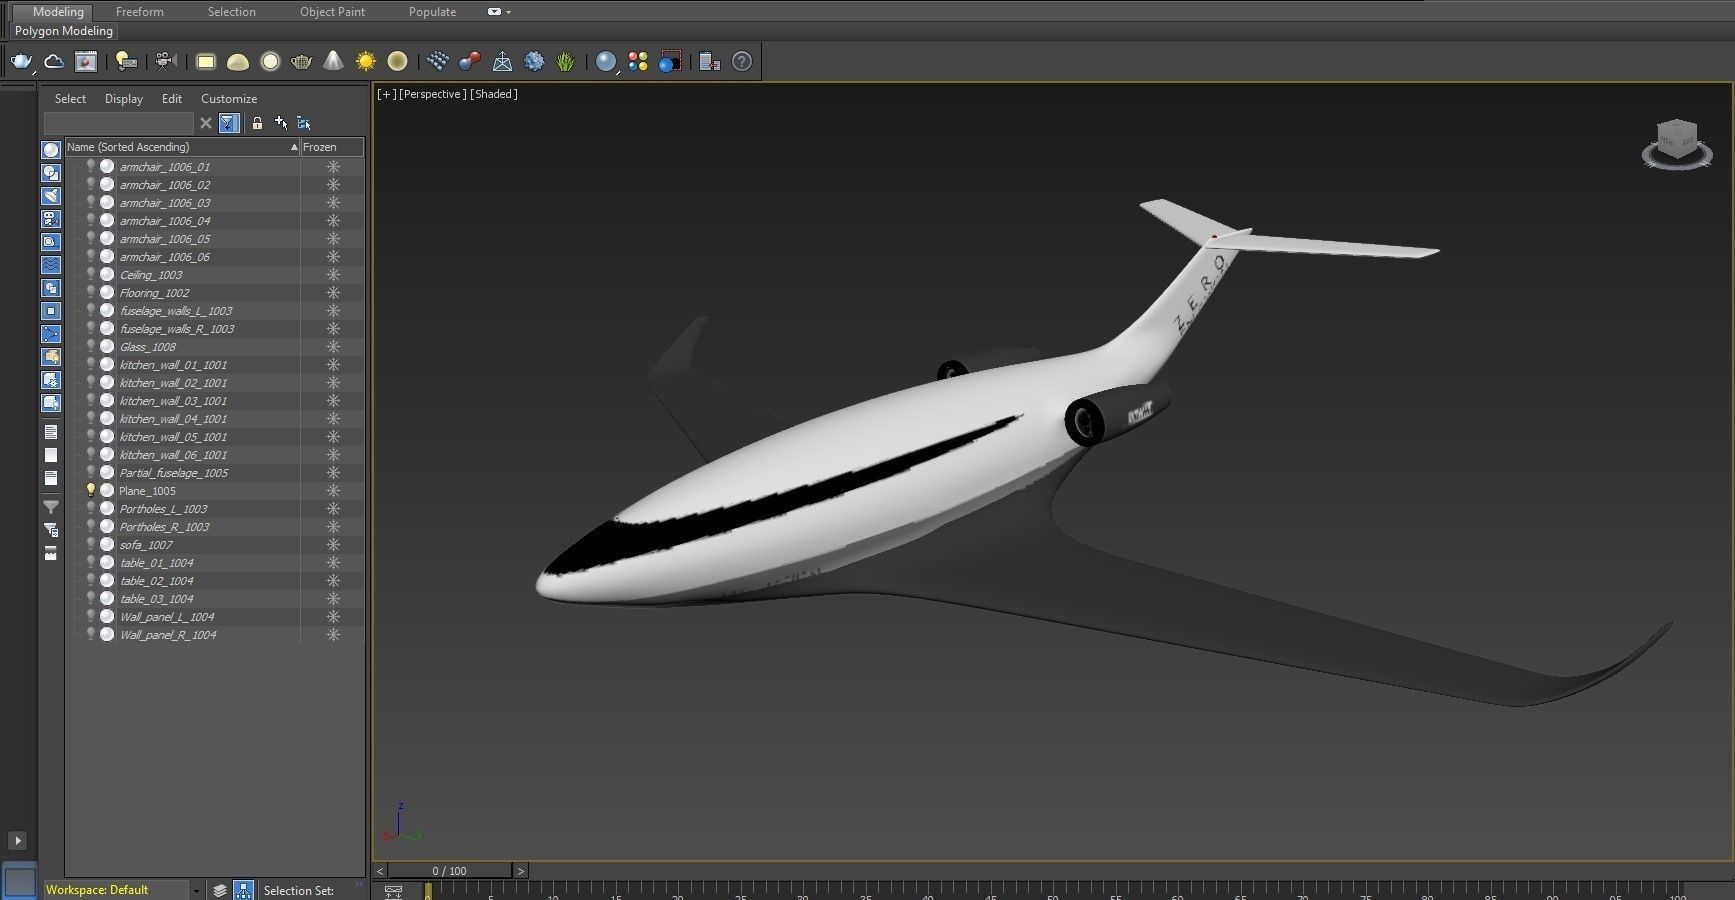
Task: Toggle the shapes display filter
Action: pos(51,173)
